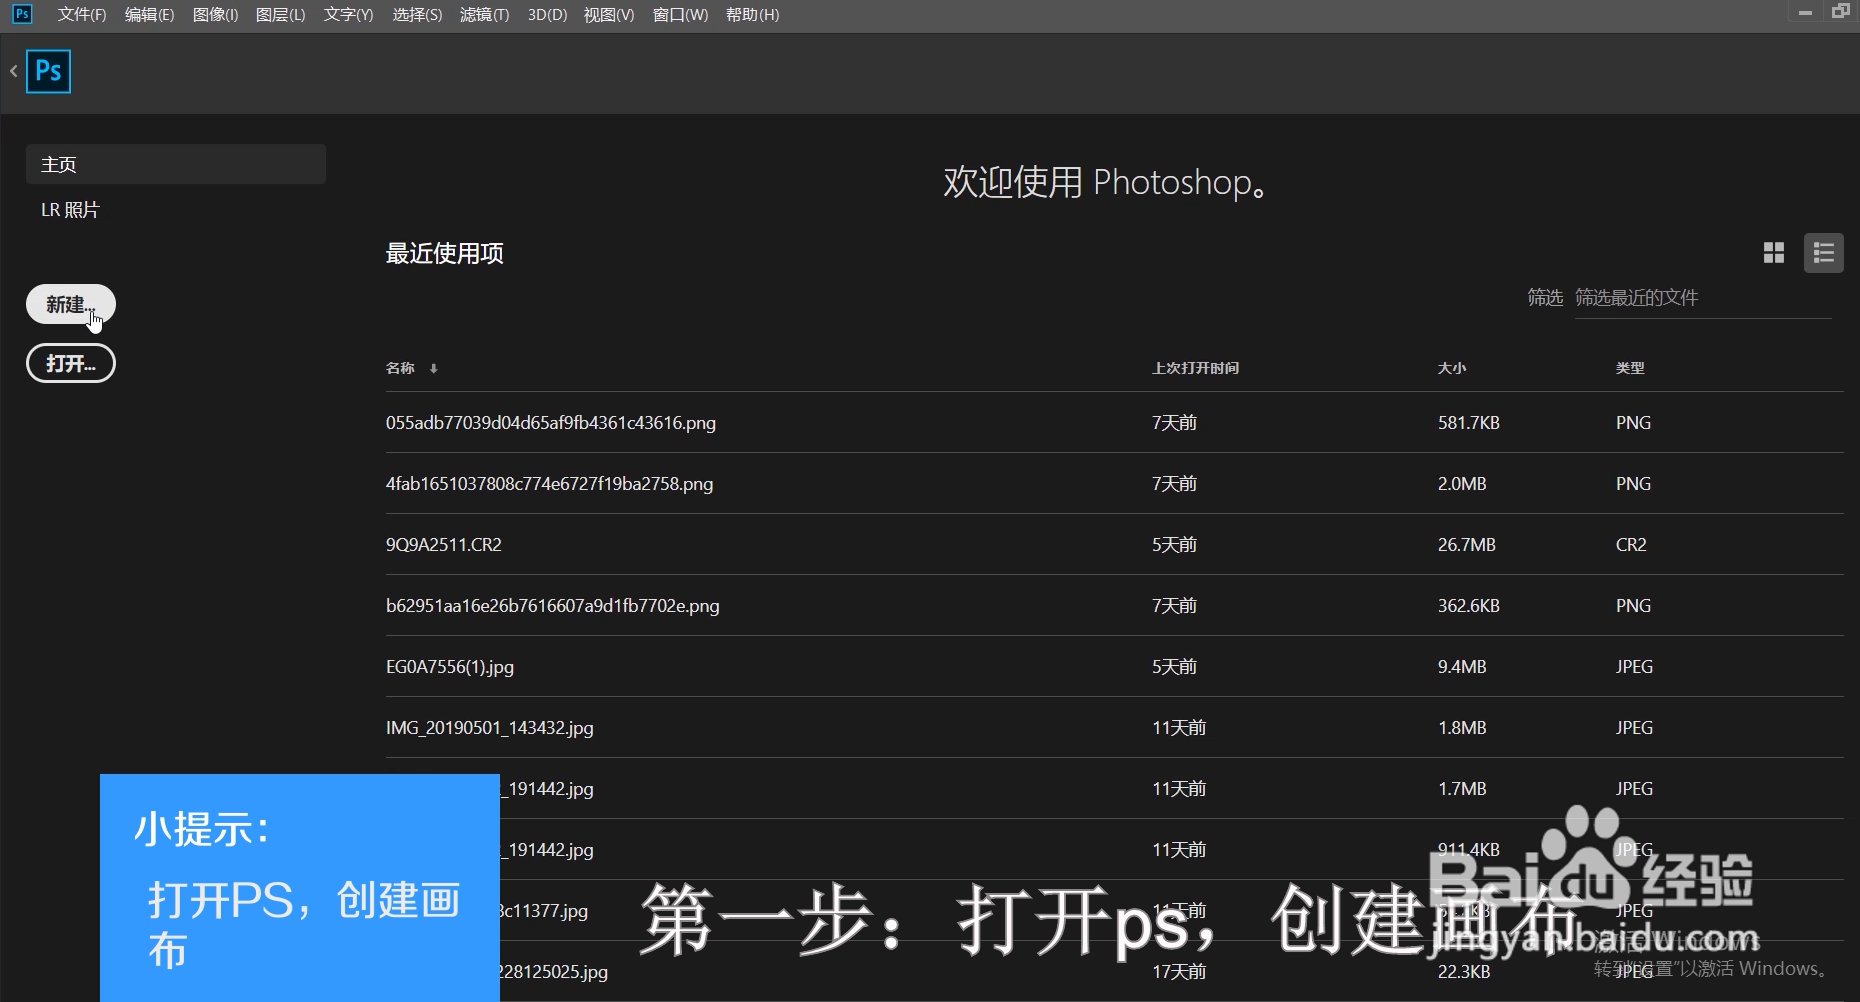Open the 图像(I) menu
The width and height of the screenshot is (1860, 1002).
pyautogui.click(x=215, y=15)
